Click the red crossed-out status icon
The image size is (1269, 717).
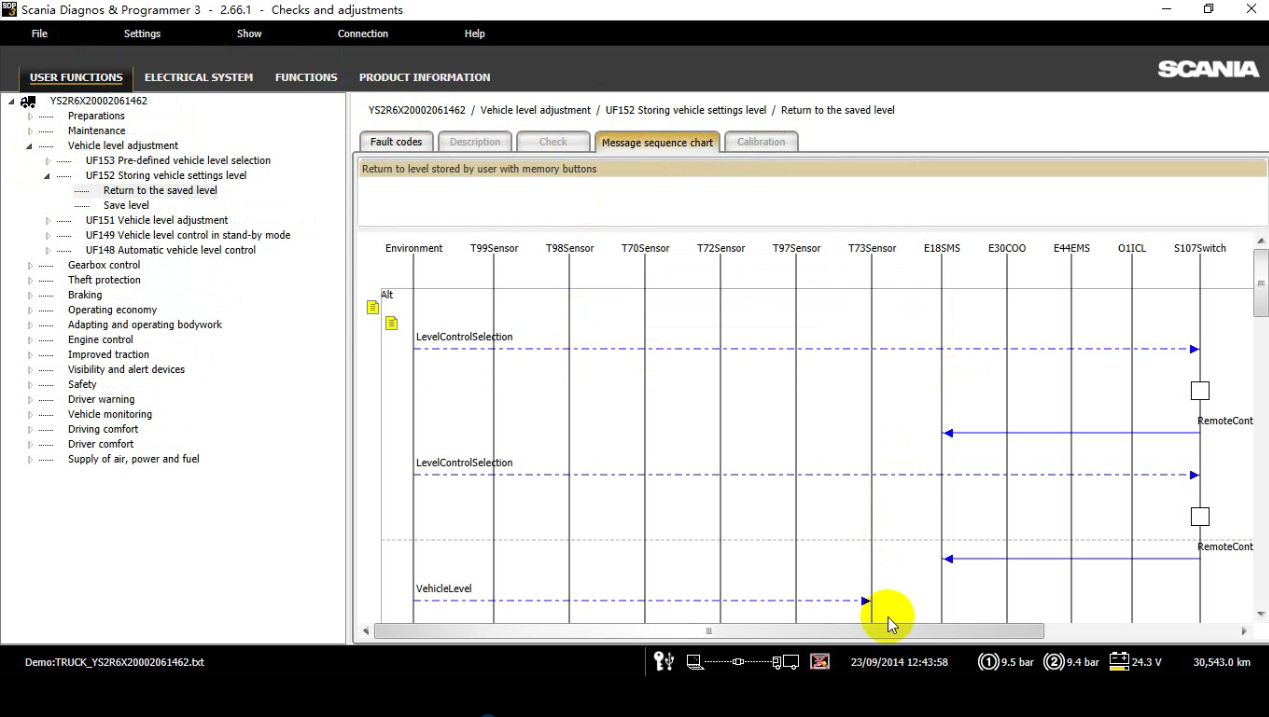click(x=820, y=661)
